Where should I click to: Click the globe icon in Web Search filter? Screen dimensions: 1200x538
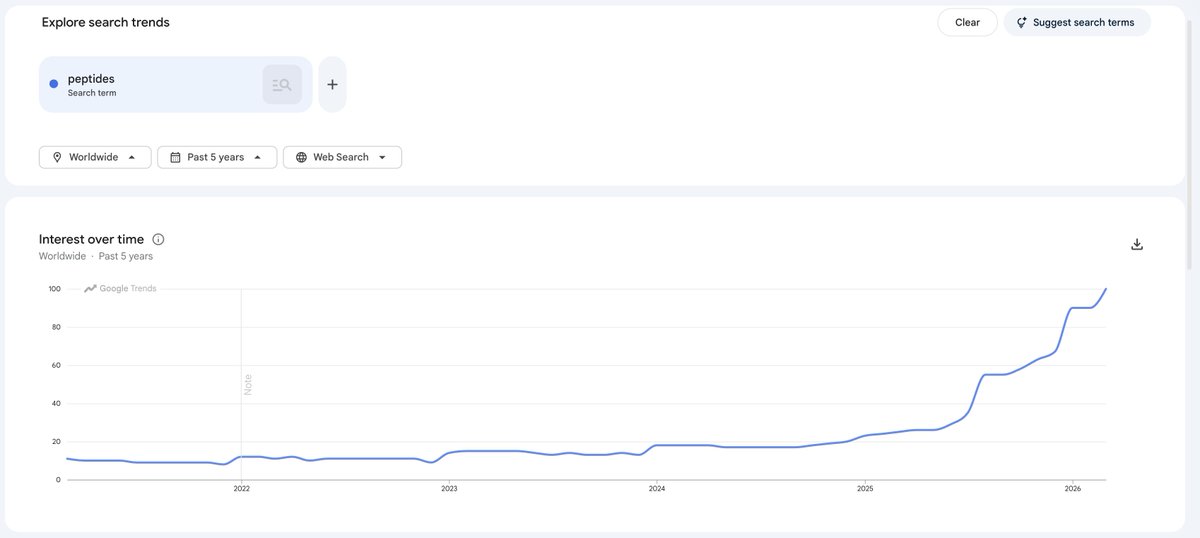(301, 157)
